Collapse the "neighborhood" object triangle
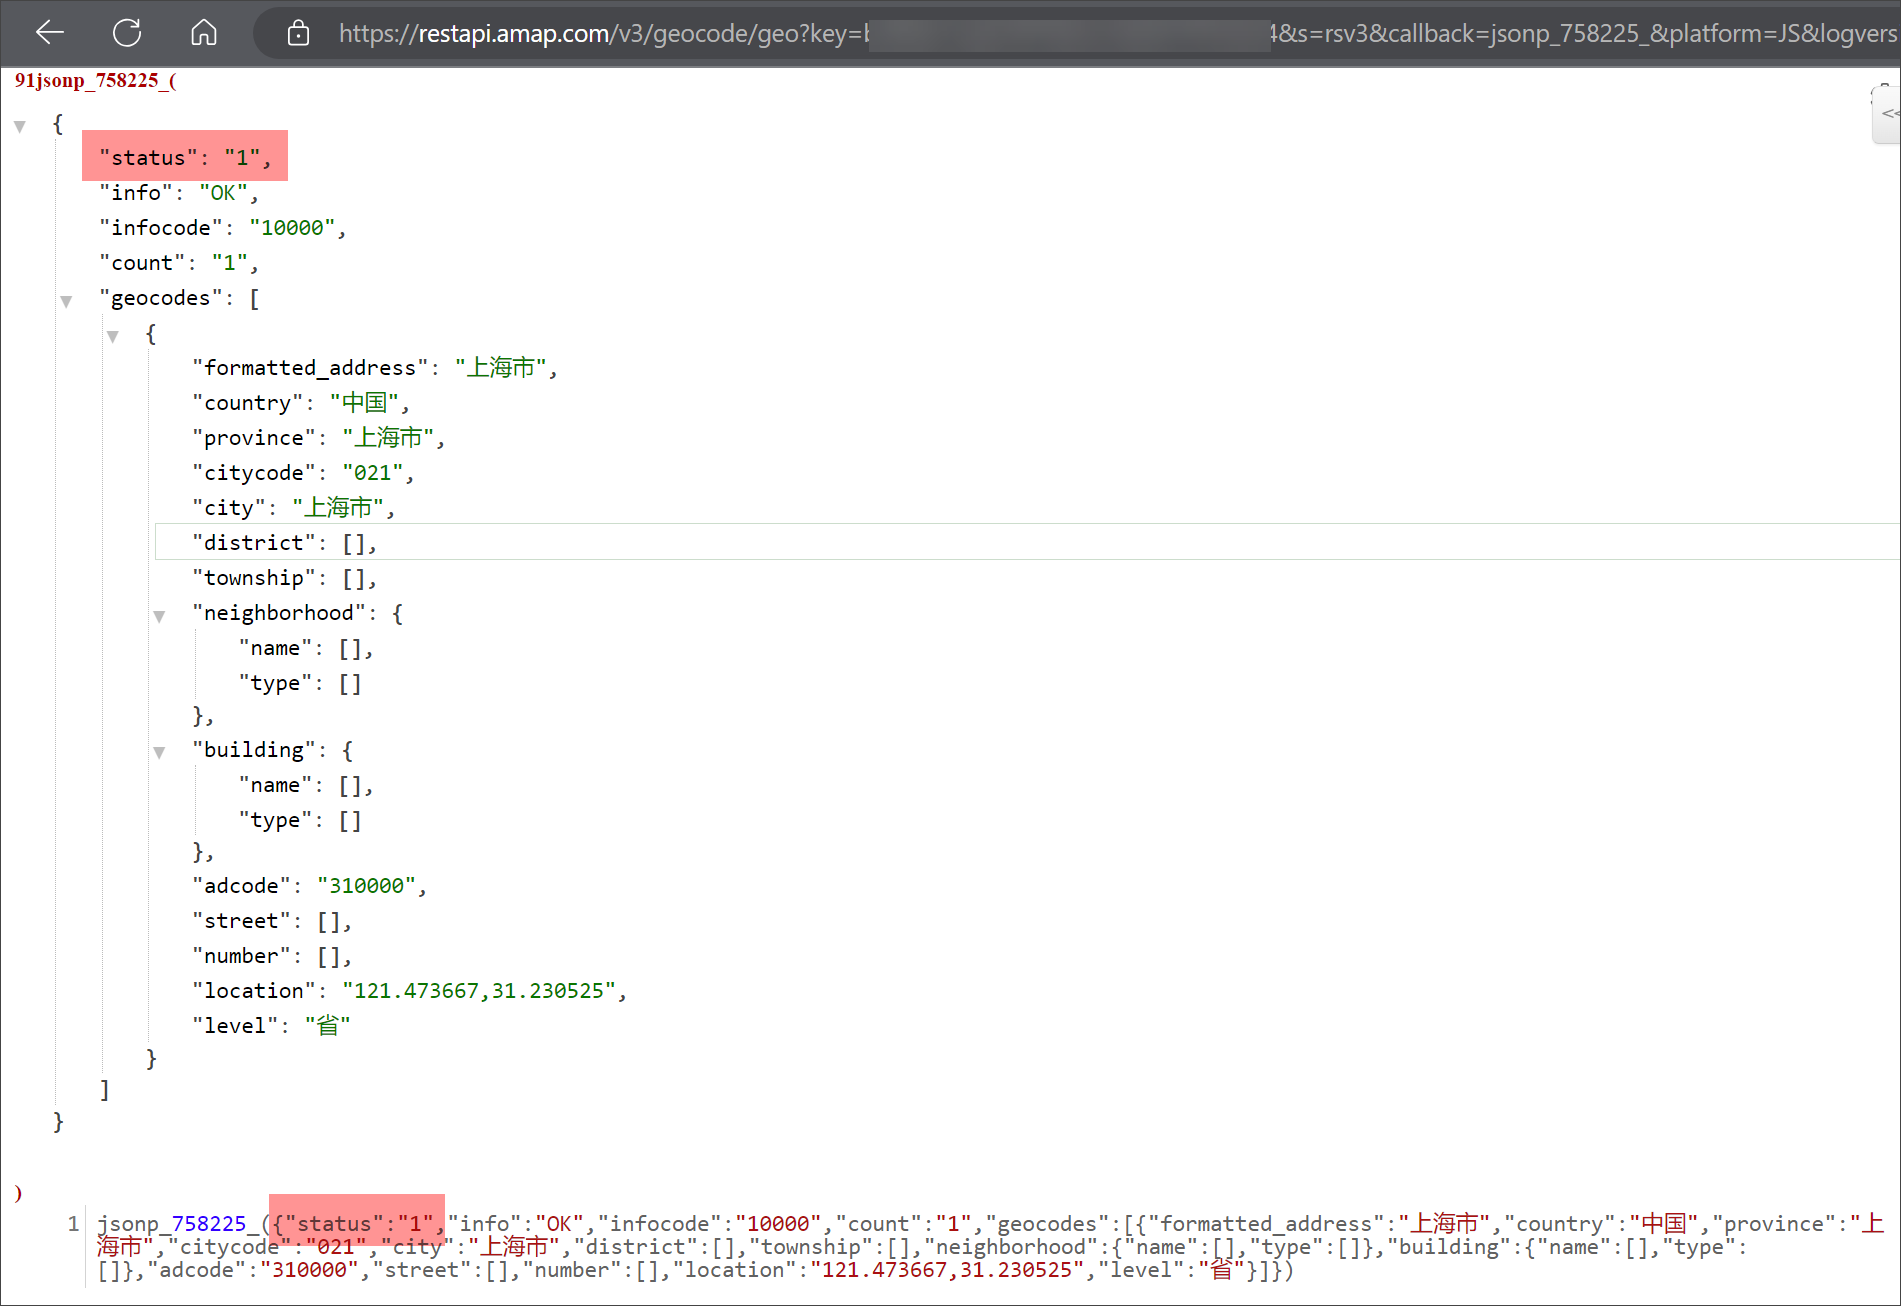This screenshot has width=1901, height=1306. click(x=159, y=616)
